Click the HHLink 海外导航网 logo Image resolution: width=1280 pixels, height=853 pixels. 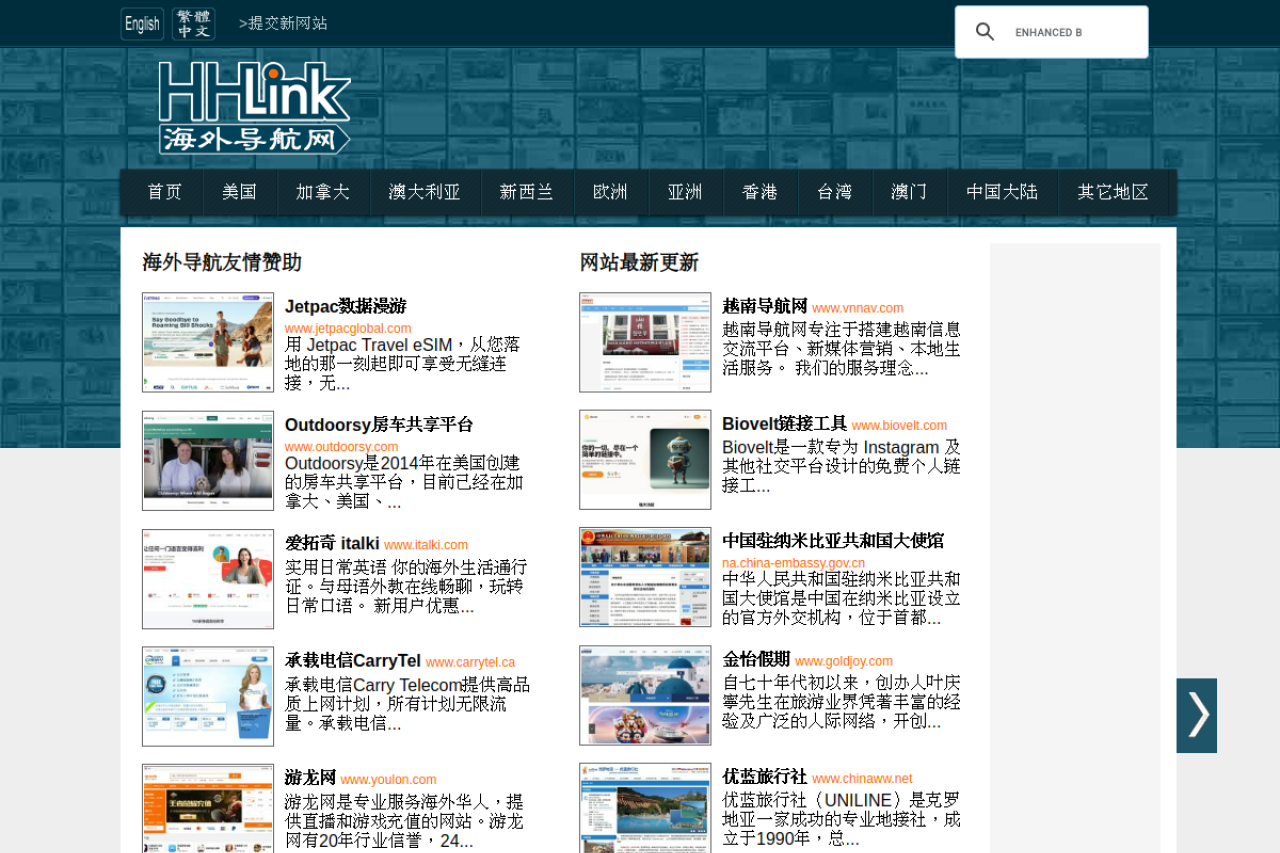pos(255,108)
